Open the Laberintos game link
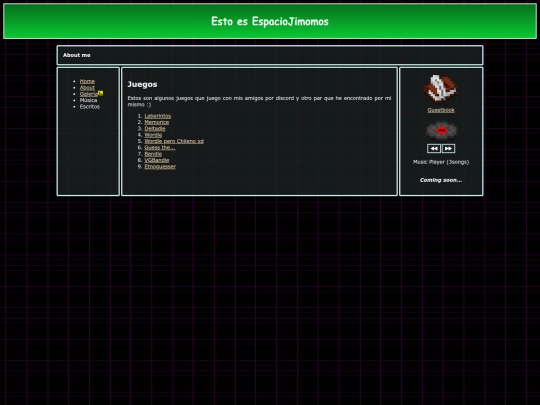Screen dimensions: 540x405 click(158, 116)
